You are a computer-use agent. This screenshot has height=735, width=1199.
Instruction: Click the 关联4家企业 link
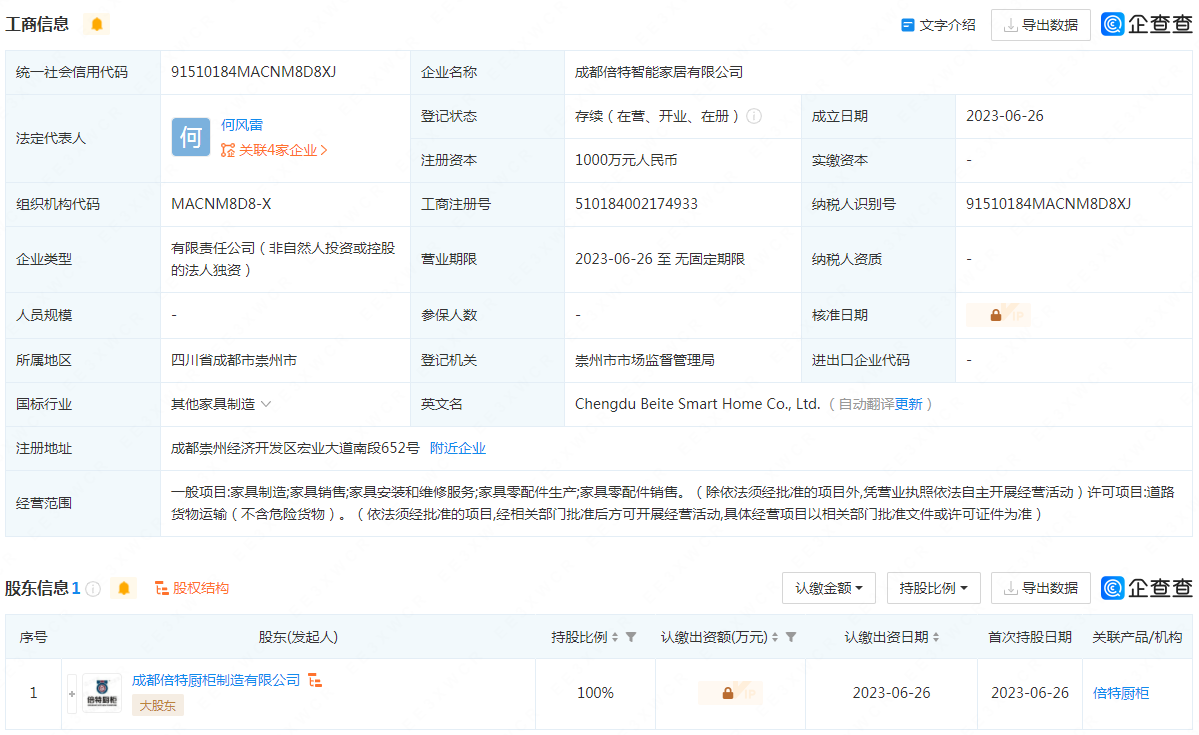click(x=275, y=150)
